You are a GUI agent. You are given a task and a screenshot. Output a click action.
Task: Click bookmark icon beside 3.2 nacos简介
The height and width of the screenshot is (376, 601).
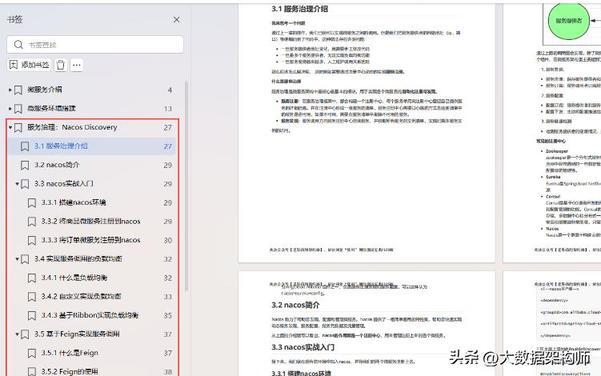tap(25, 165)
